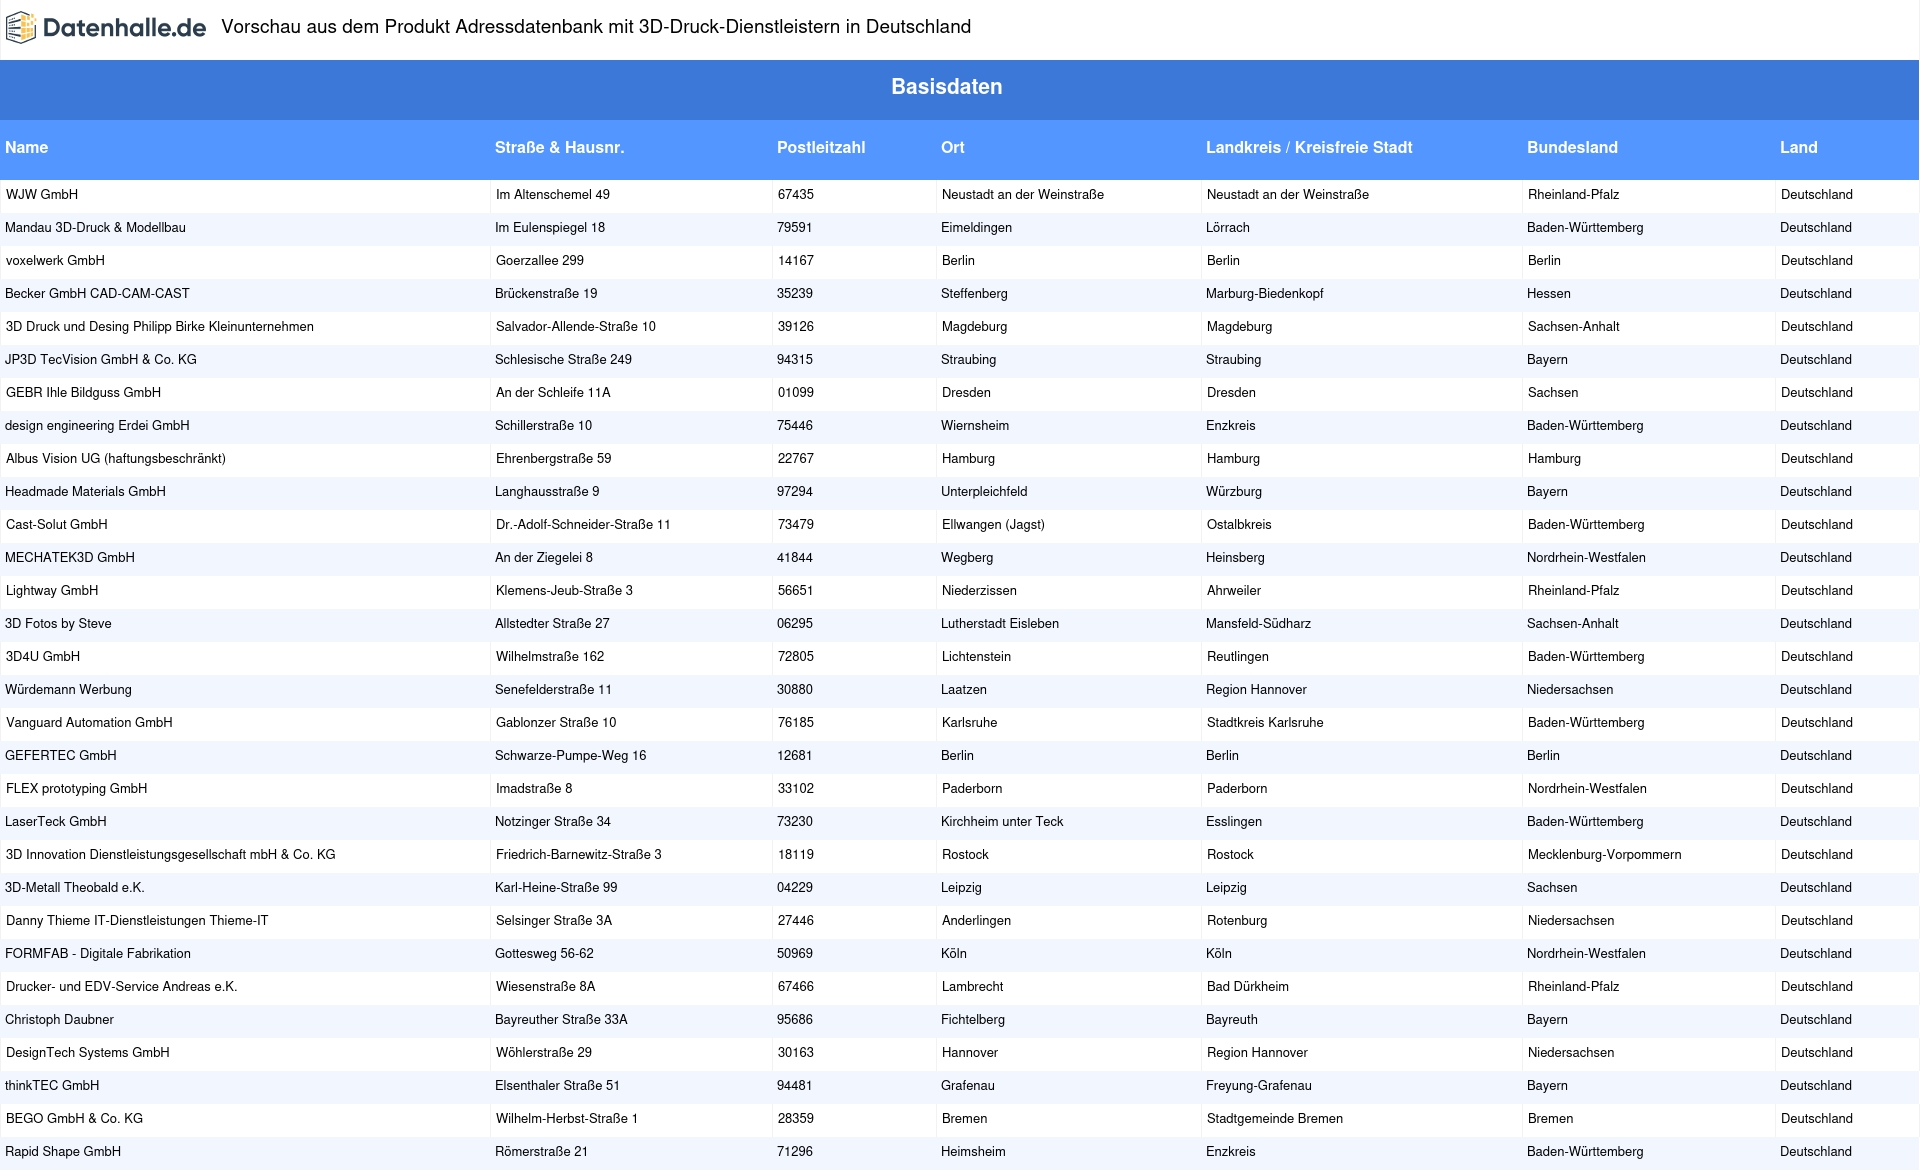Select district Stadtgemeinde Bremen
This screenshot has height=1170, width=1920.
pyautogui.click(x=1275, y=1118)
